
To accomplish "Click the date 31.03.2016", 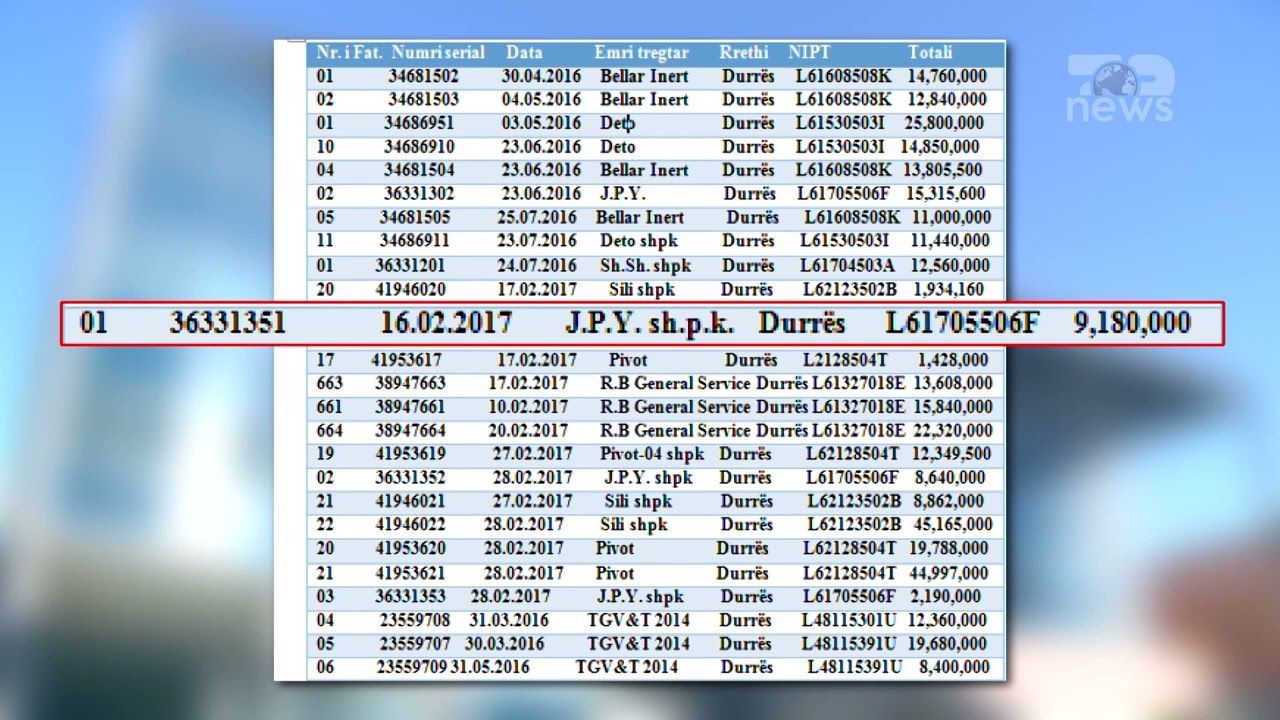I will pyautogui.click(x=508, y=620).
